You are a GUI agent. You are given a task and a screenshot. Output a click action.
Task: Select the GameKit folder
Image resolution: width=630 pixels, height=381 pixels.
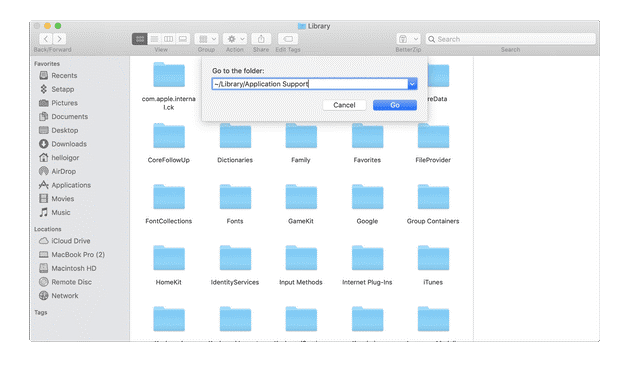(301, 197)
